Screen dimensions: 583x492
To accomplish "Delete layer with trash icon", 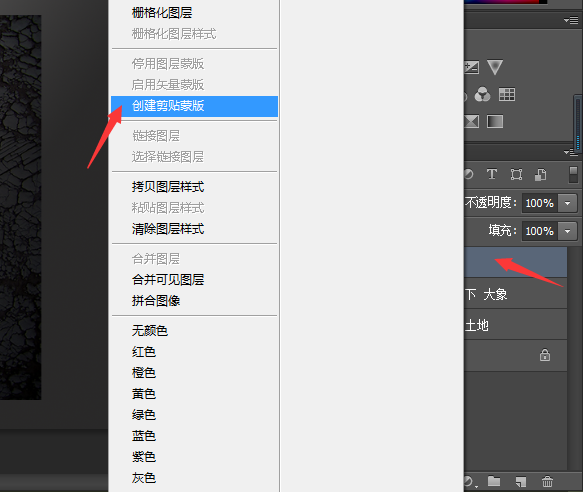I will tap(547, 482).
